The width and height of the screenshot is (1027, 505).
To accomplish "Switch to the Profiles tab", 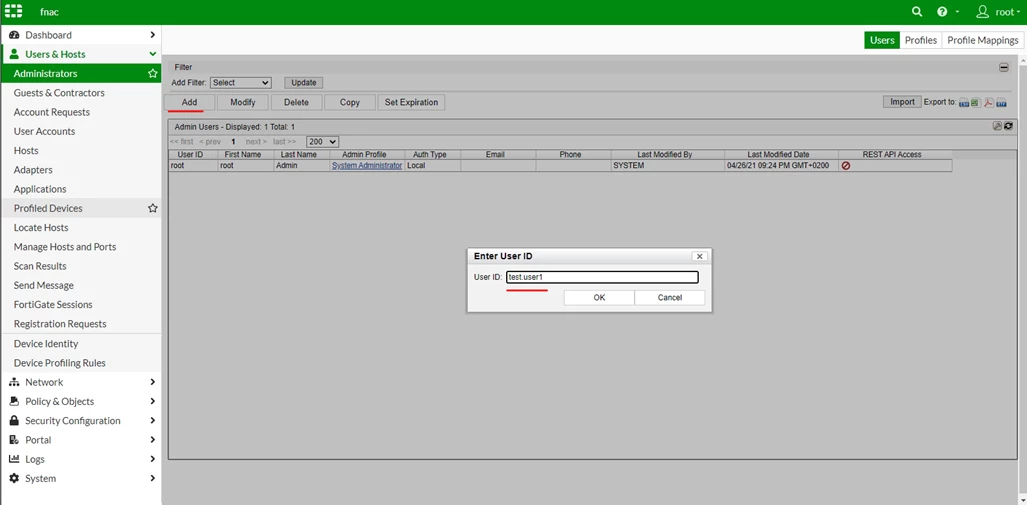I will [920, 40].
